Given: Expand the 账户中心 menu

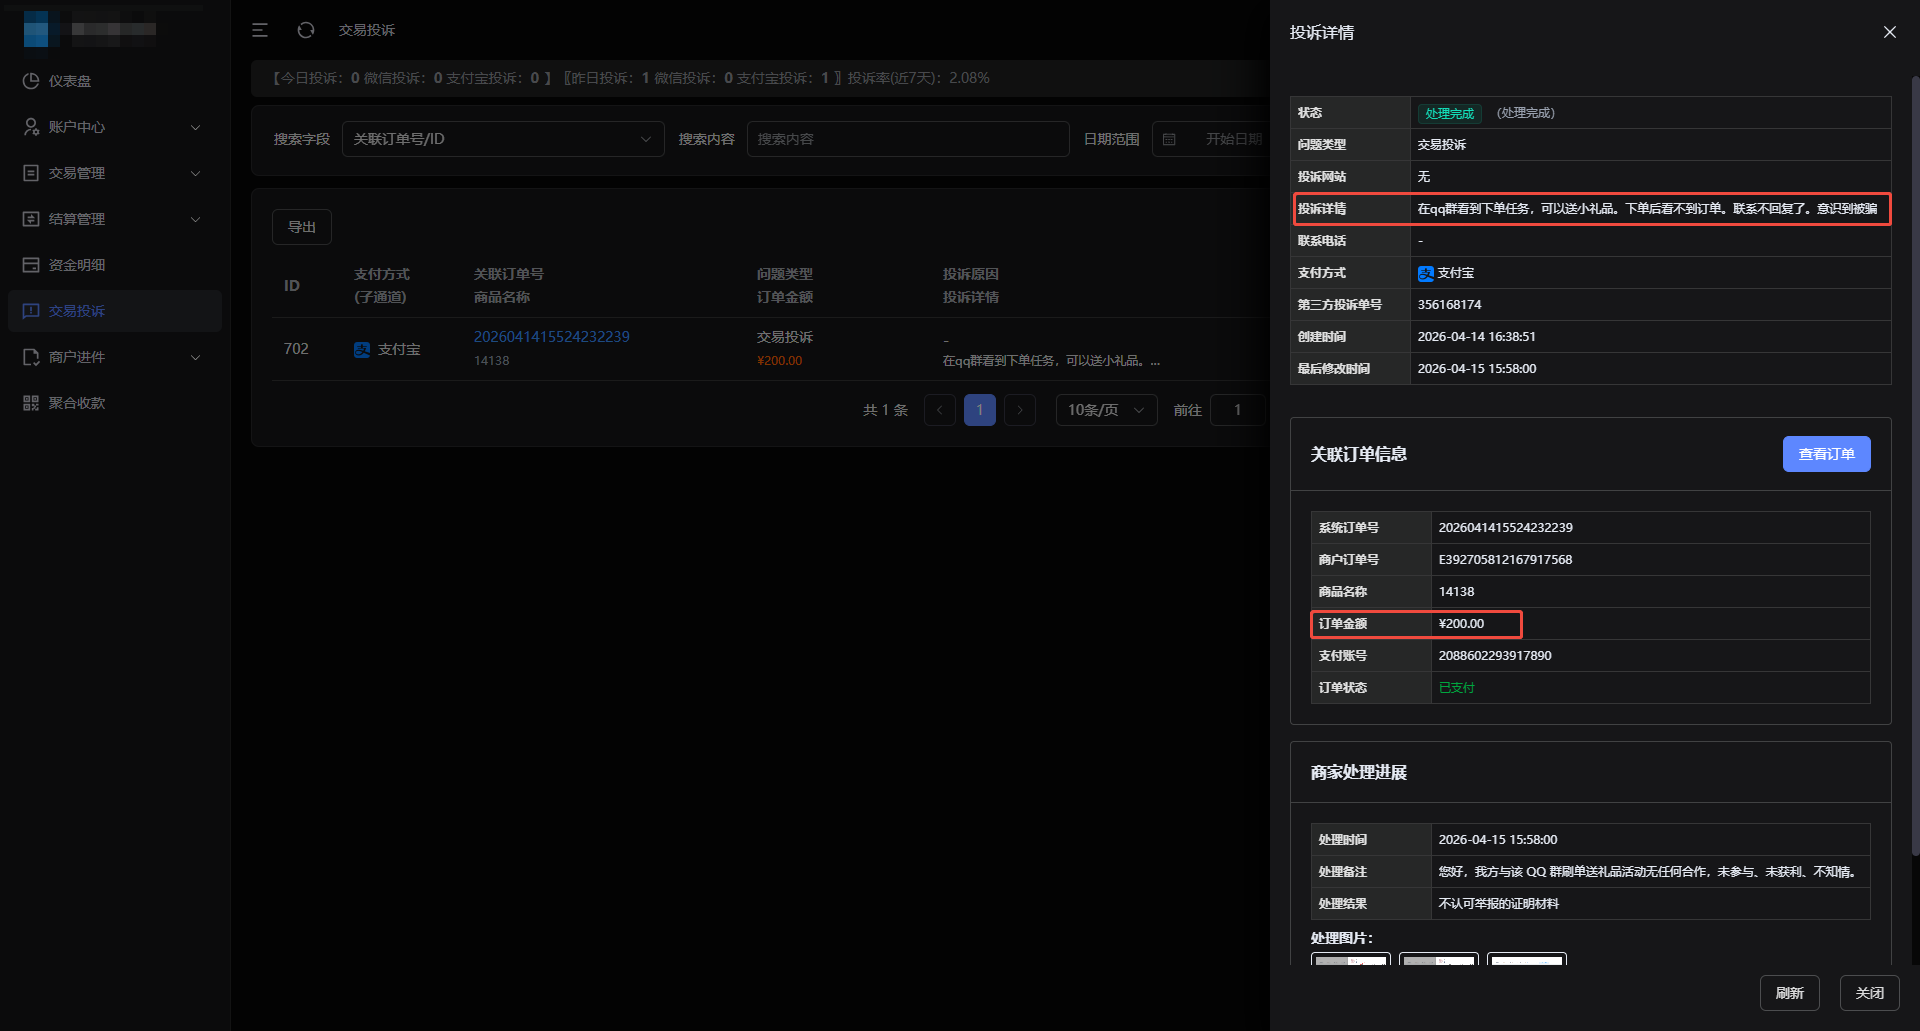Looking at the screenshot, I should tap(114, 127).
